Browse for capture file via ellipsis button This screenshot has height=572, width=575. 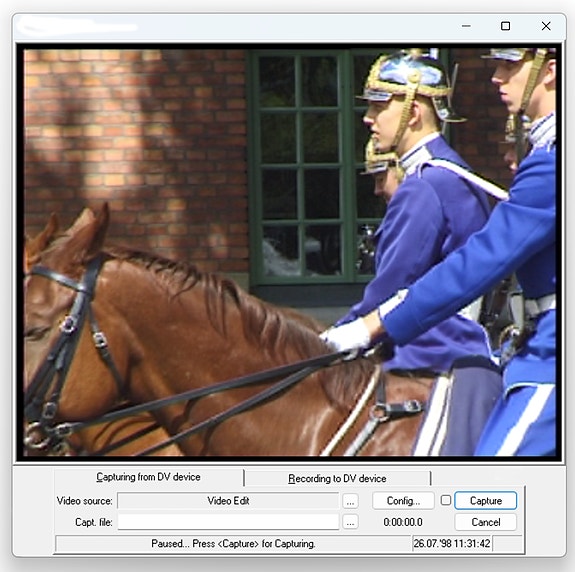pyautogui.click(x=350, y=522)
